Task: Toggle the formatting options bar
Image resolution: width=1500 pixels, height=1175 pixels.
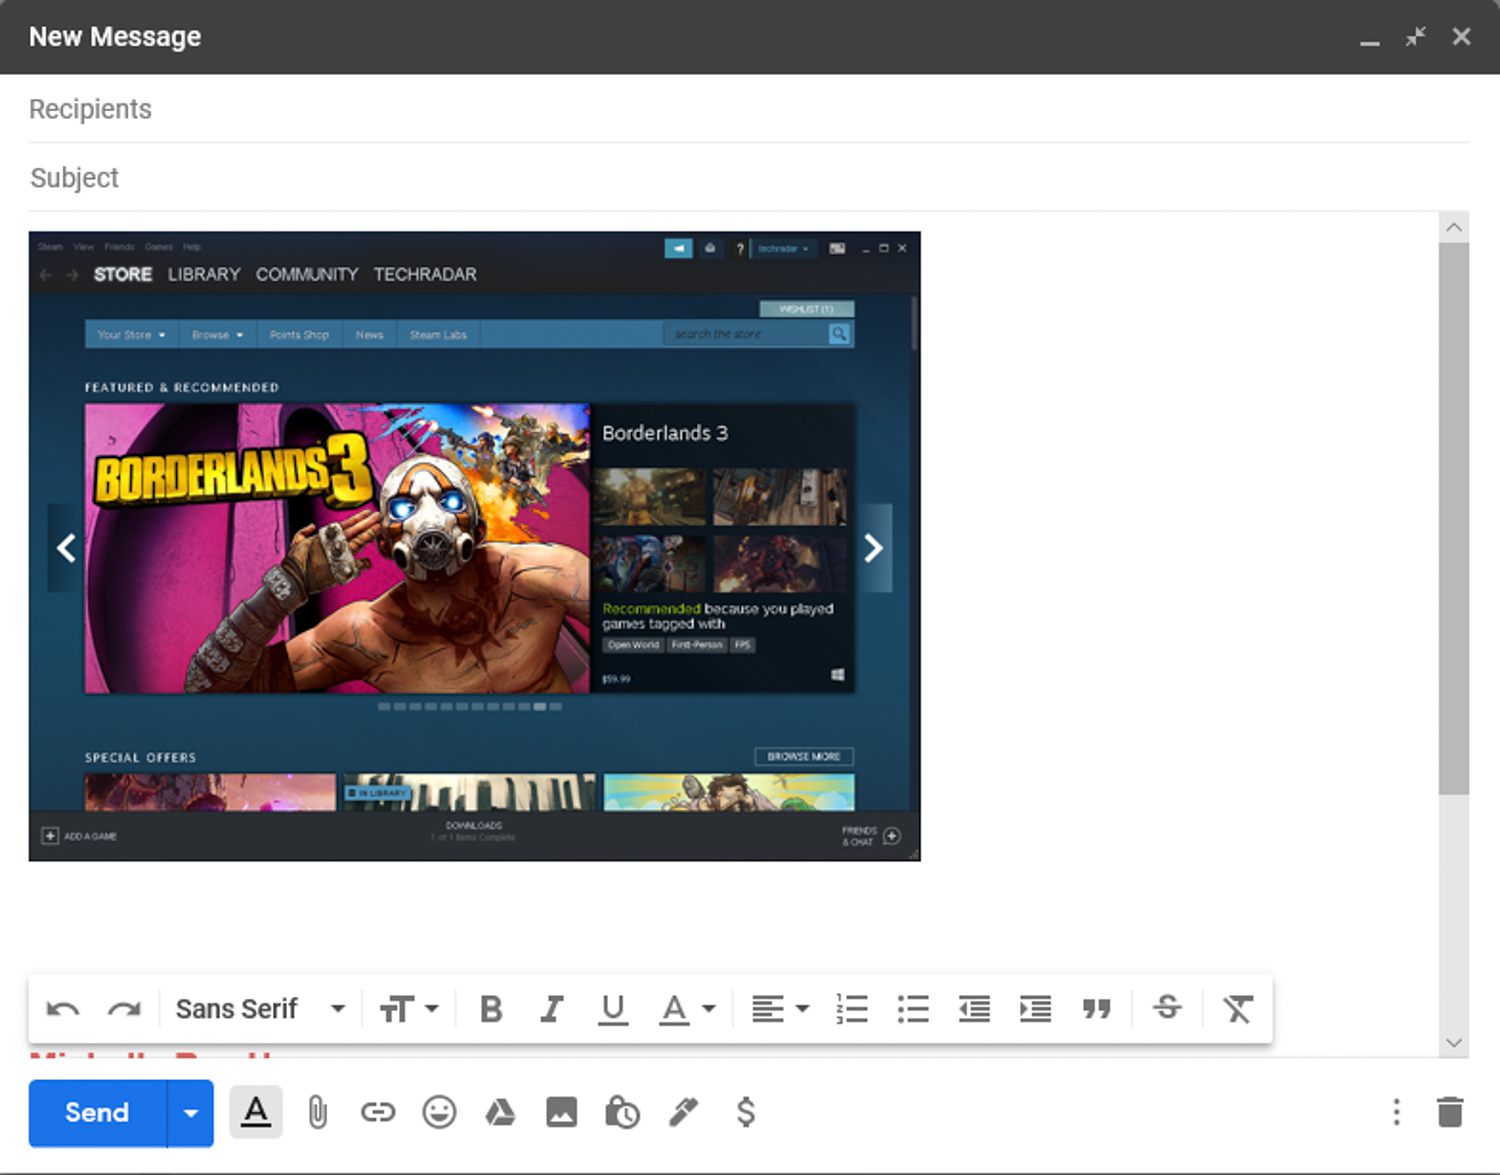Action: coord(256,1112)
